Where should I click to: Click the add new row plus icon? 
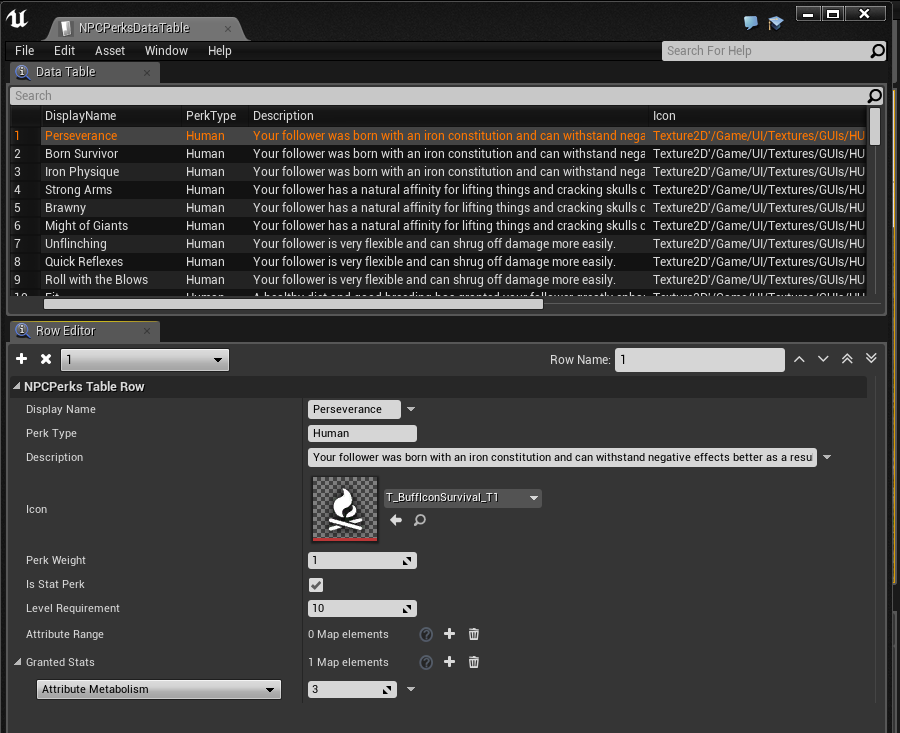point(22,359)
